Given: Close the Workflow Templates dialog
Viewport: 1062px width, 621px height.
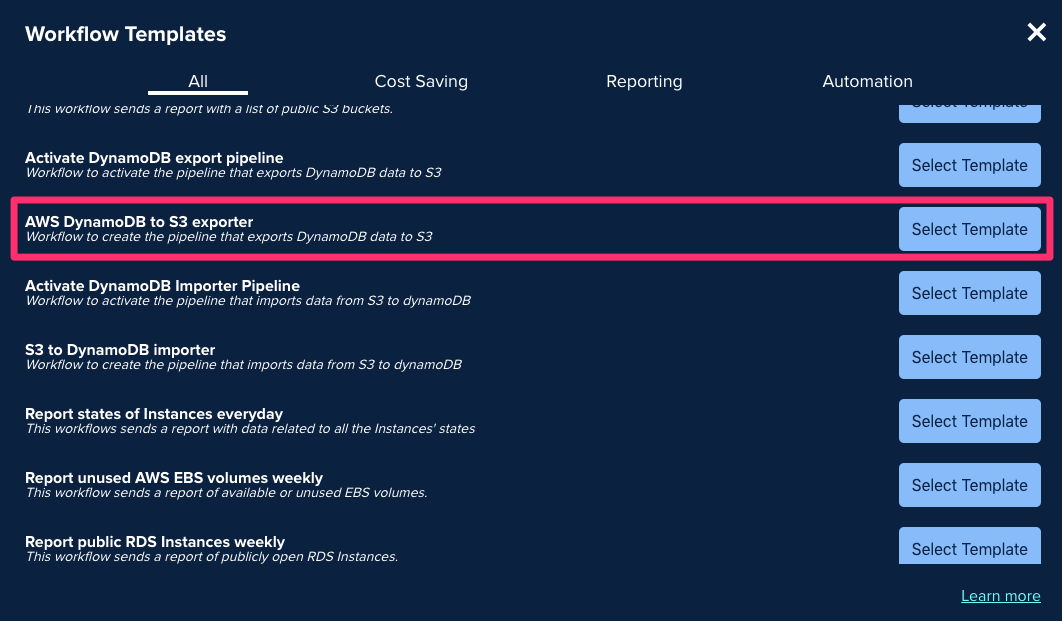Looking at the screenshot, I should point(1036,32).
